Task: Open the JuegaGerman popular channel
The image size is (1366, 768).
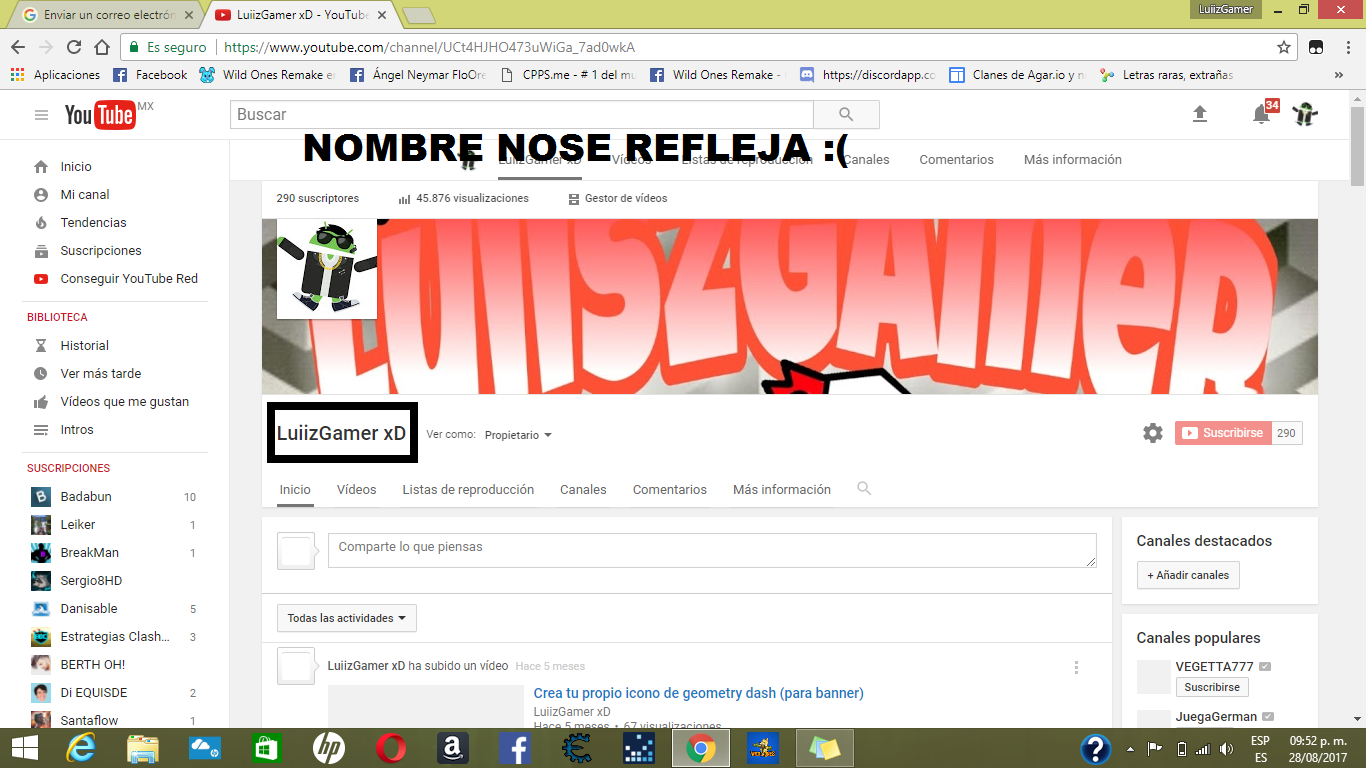Action: (1216, 717)
